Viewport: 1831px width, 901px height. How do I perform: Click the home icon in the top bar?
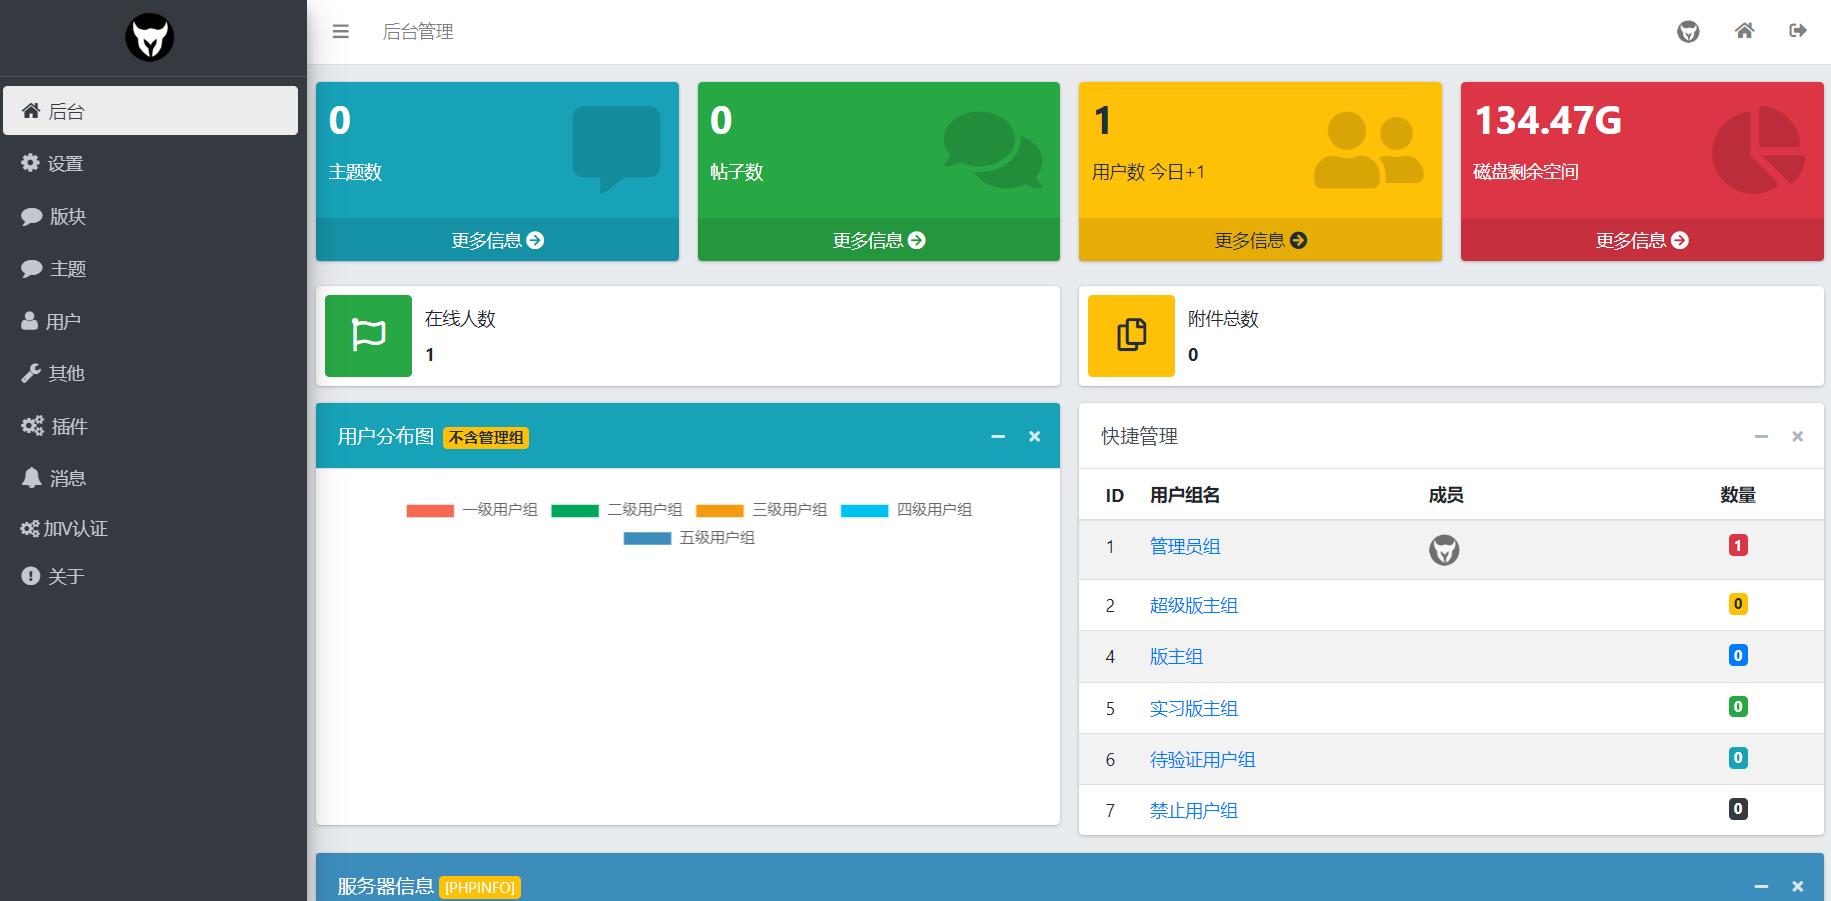(x=1744, y=31)
